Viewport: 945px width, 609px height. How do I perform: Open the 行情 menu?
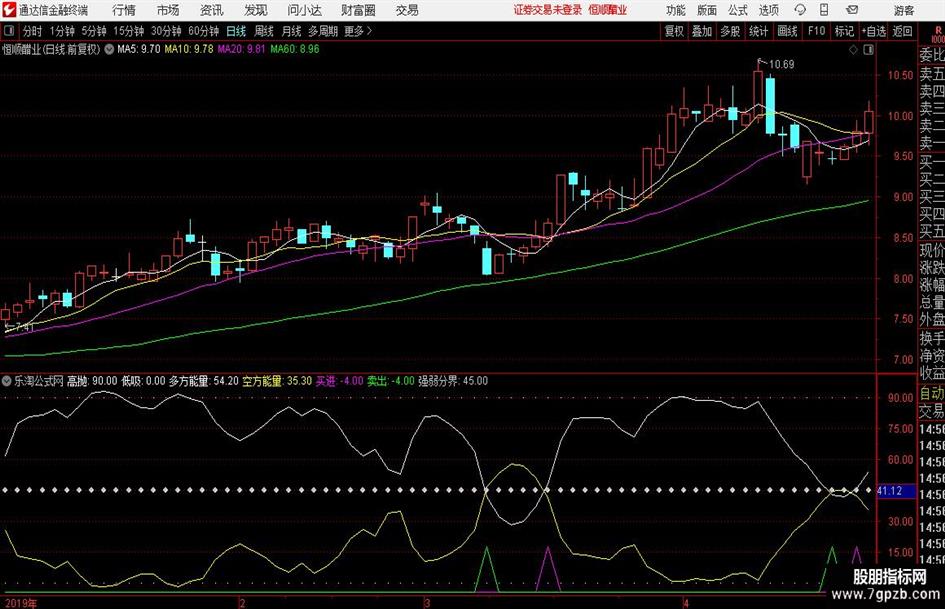click(124, 10)
